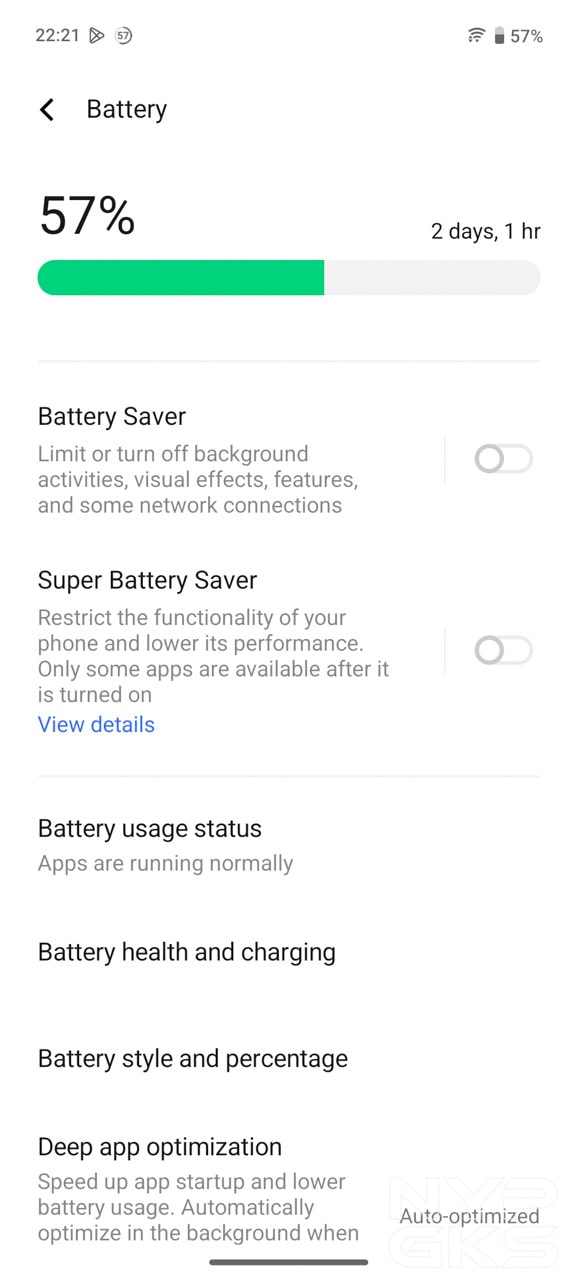Turn on Super Battery Saver
The height and width of the screenshot is (1280, 578).
(x=503, y=650)
